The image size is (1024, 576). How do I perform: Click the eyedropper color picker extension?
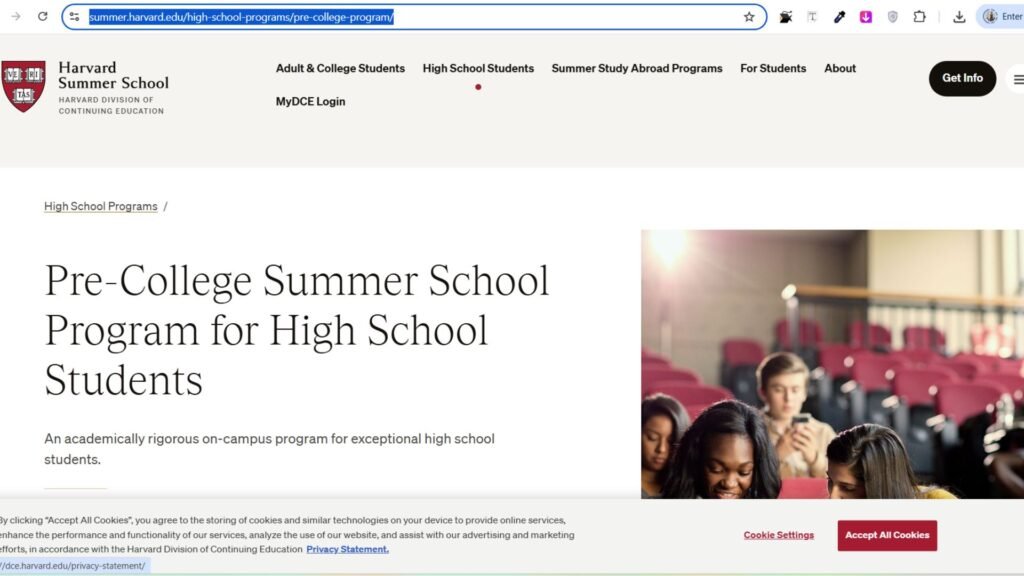coord(840,17)
